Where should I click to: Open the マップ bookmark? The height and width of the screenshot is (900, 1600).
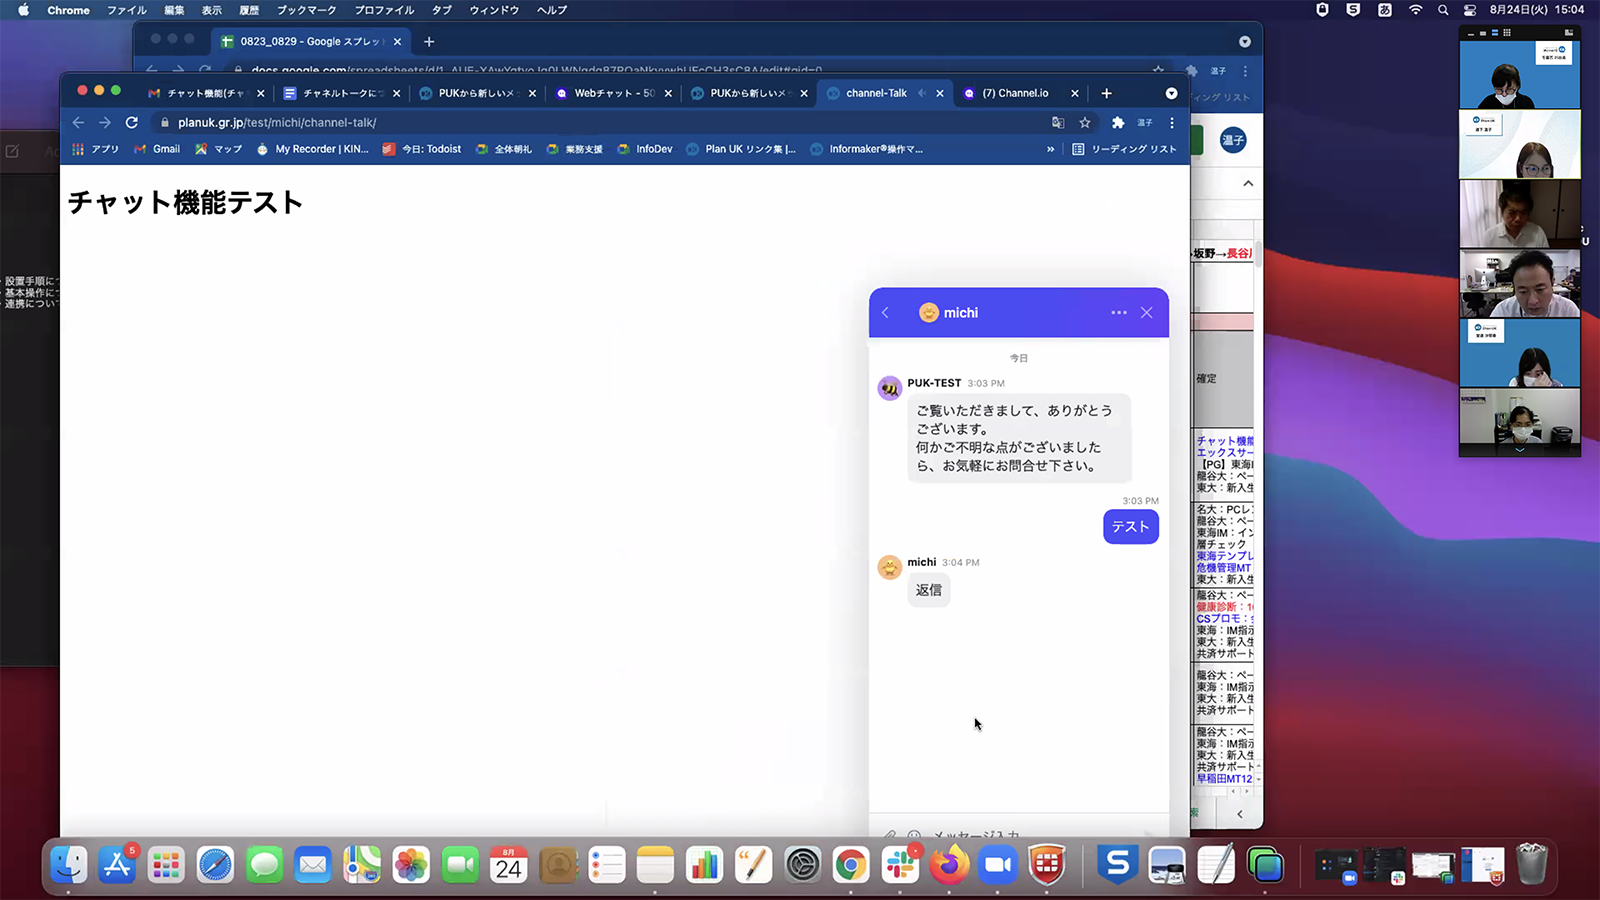click(219, 149)
